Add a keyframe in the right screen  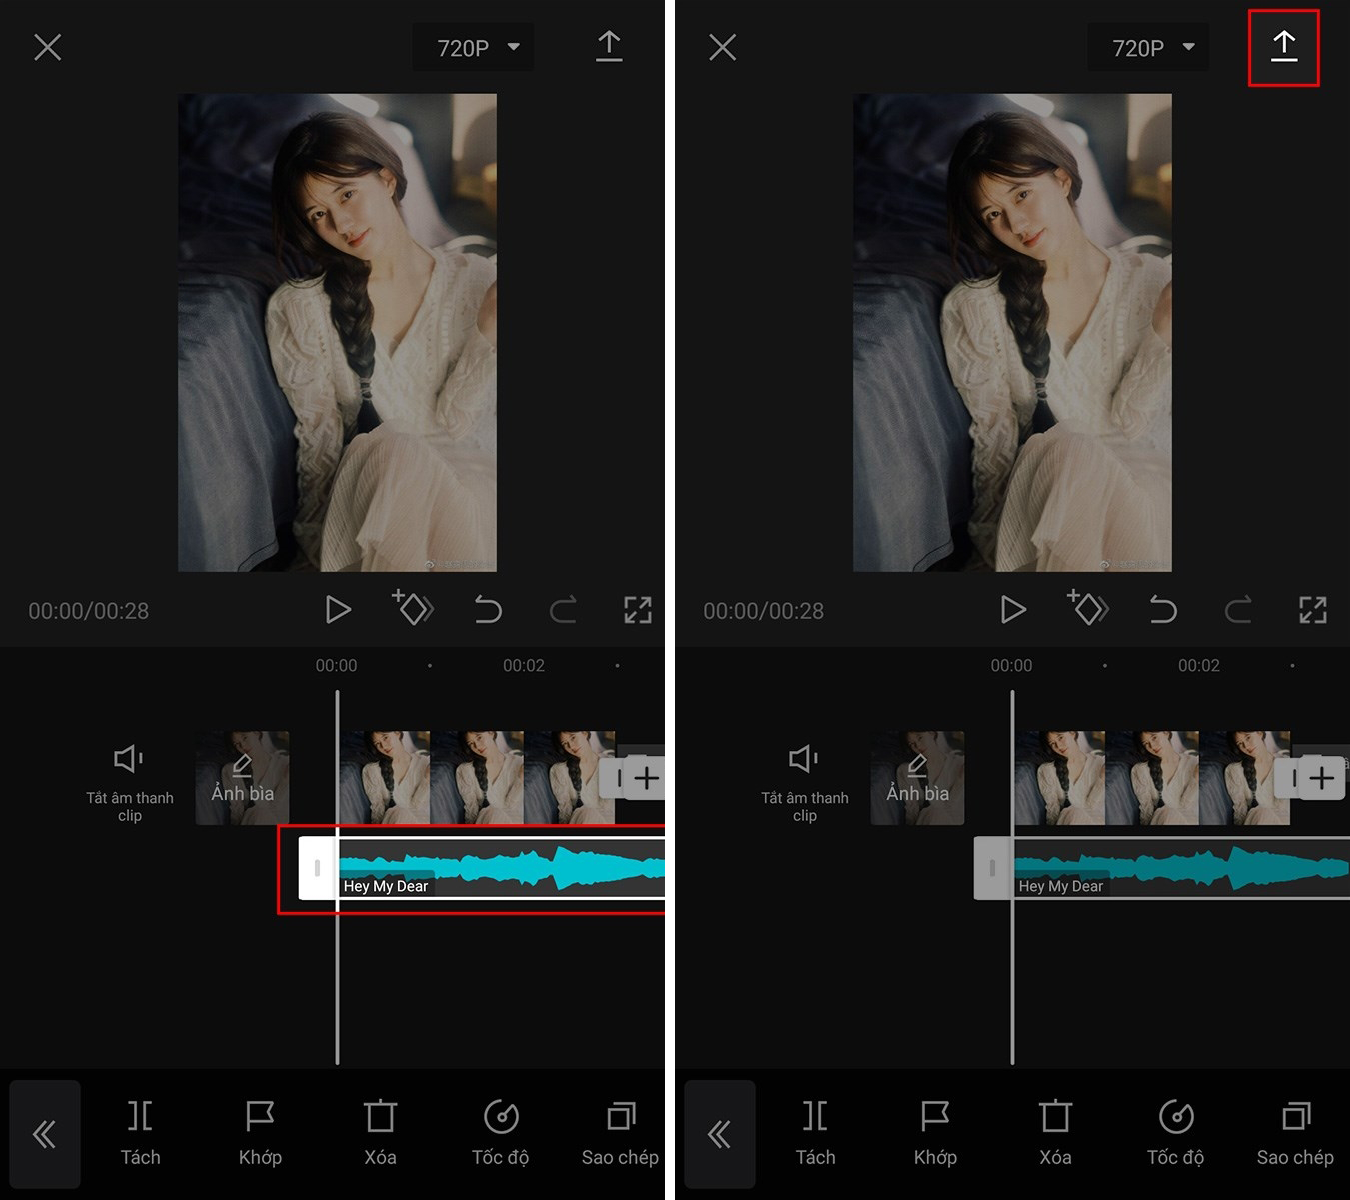pyautogui.click(x=1088, y=607)
